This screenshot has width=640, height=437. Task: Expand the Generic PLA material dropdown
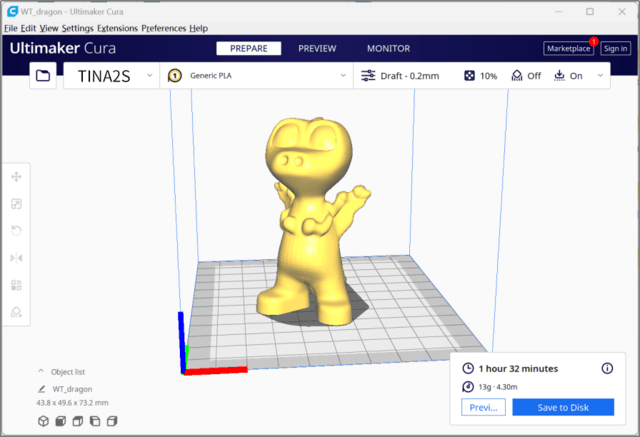pyautogui.click(x=258, y=75)
